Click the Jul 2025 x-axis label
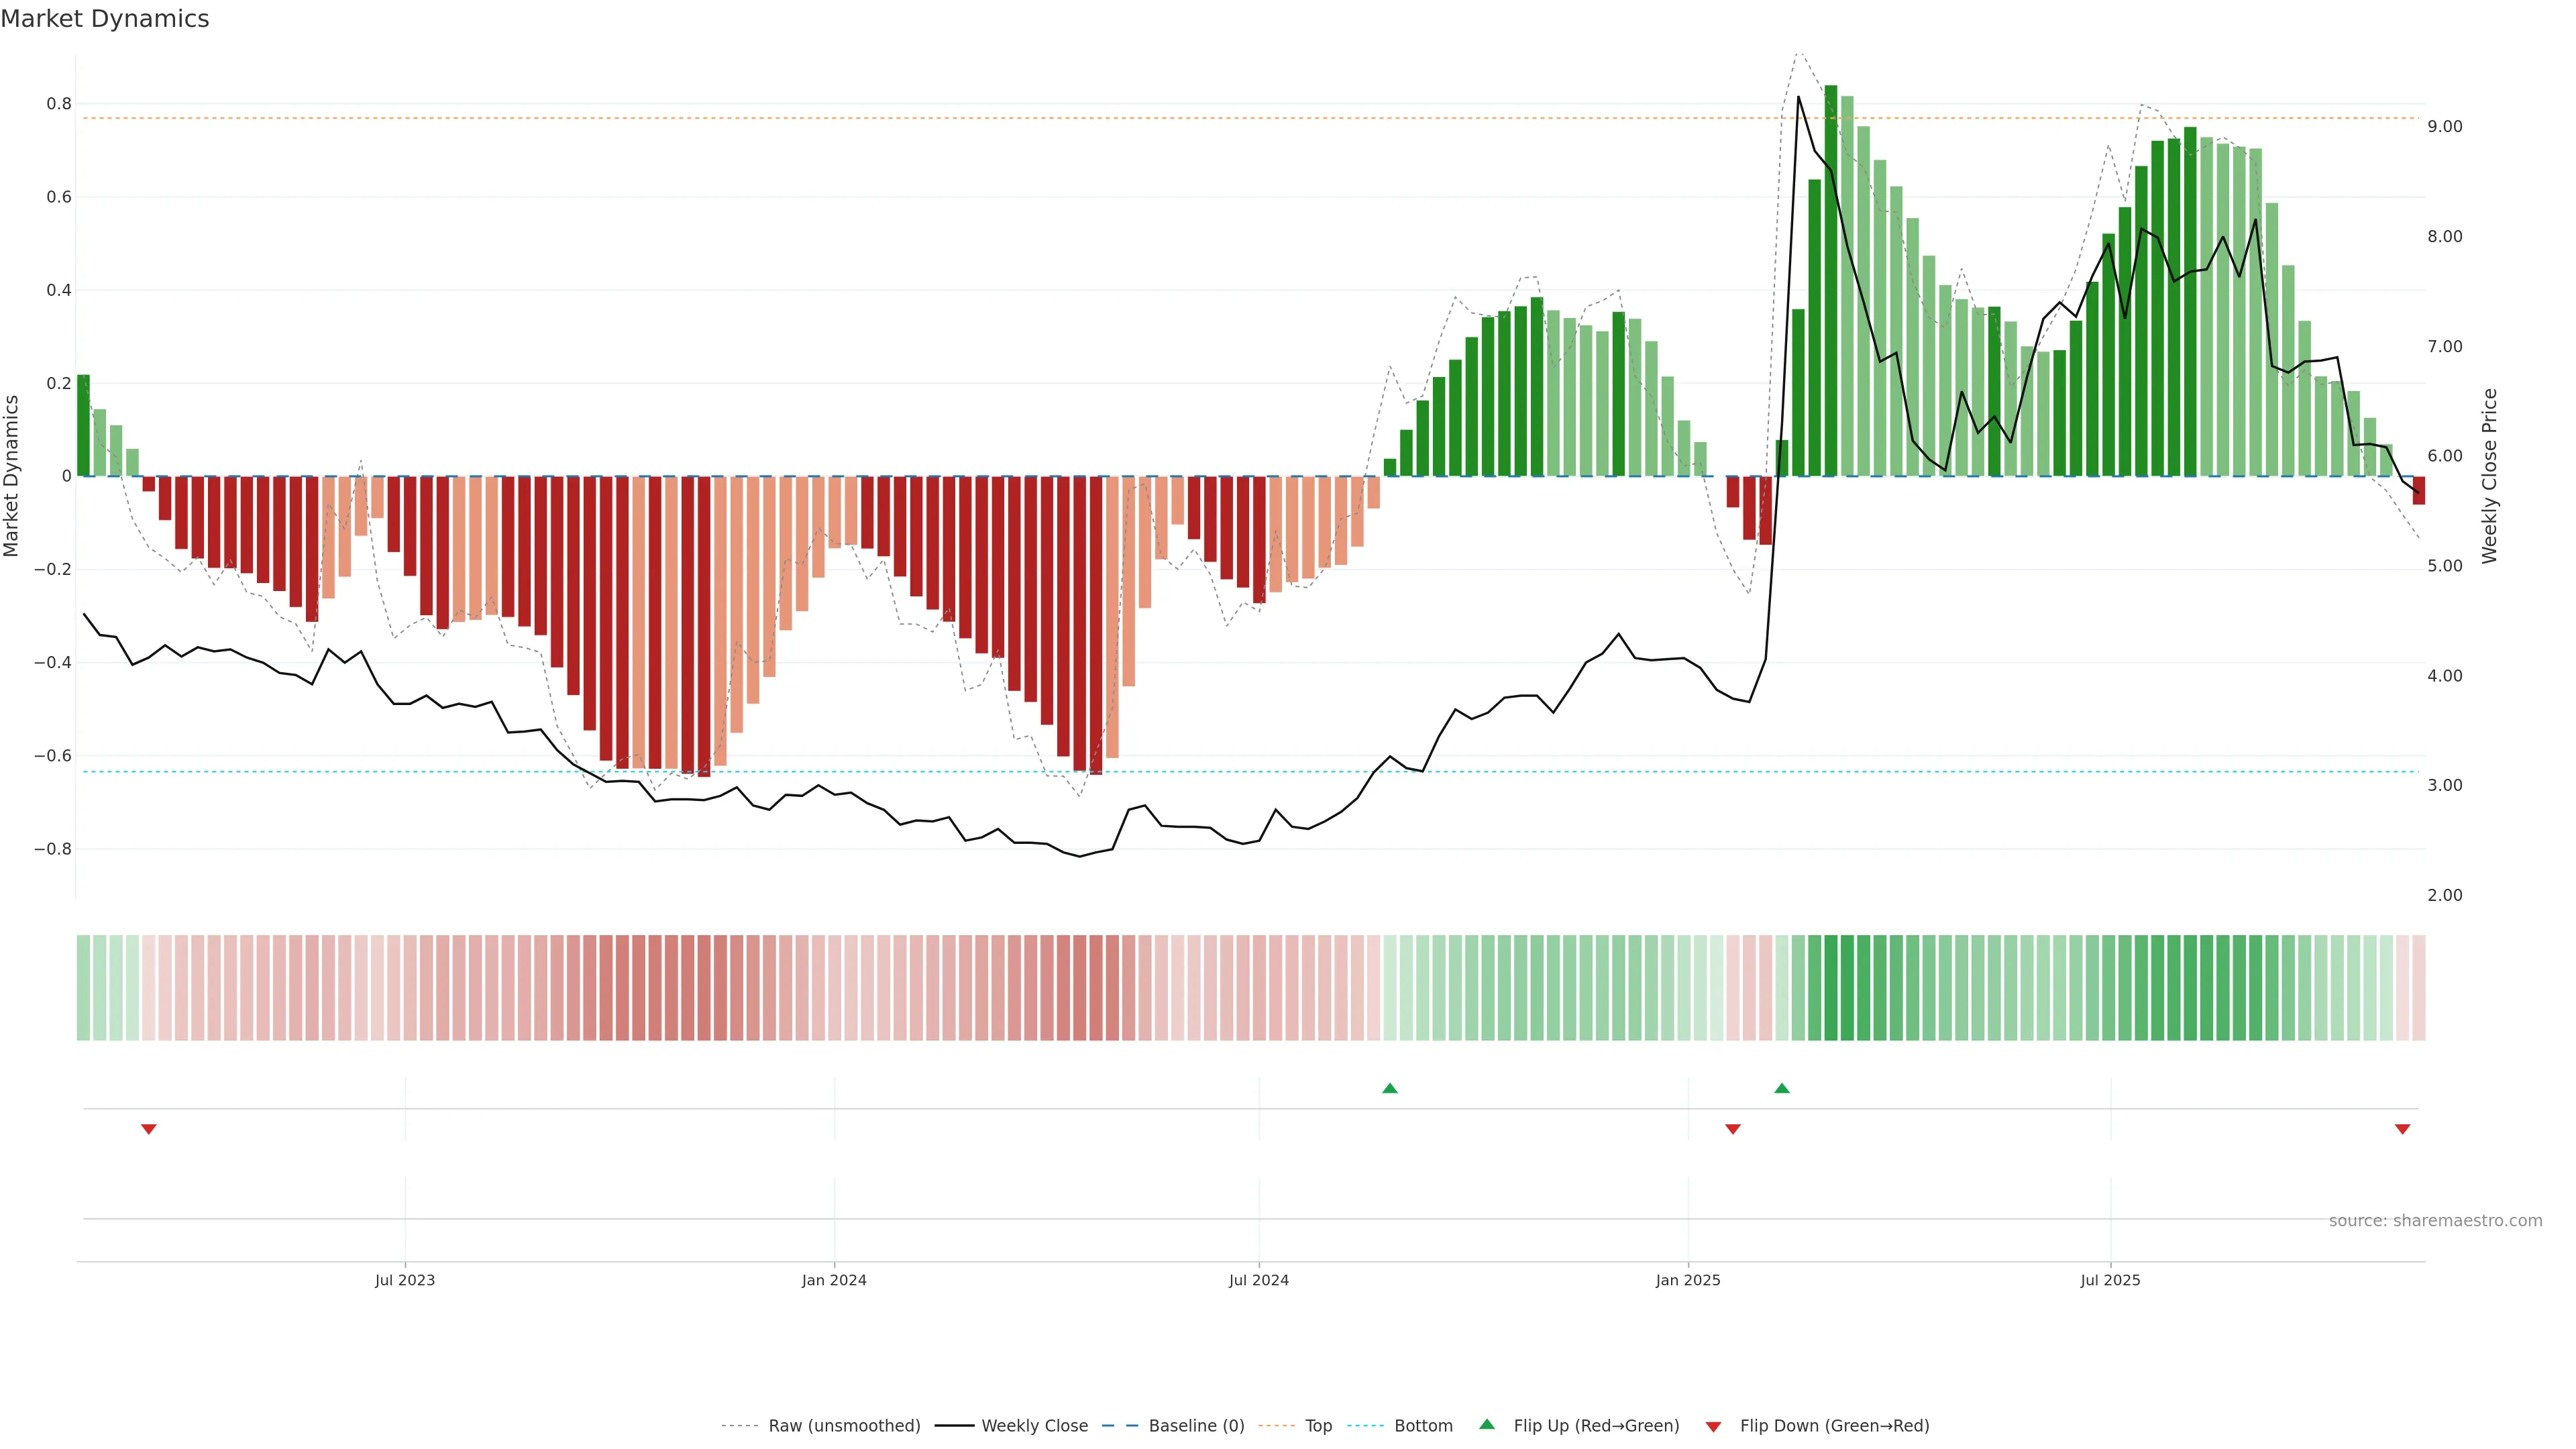The height and width of the screenshot is (1449, 2576). tap(2110, 1280)
